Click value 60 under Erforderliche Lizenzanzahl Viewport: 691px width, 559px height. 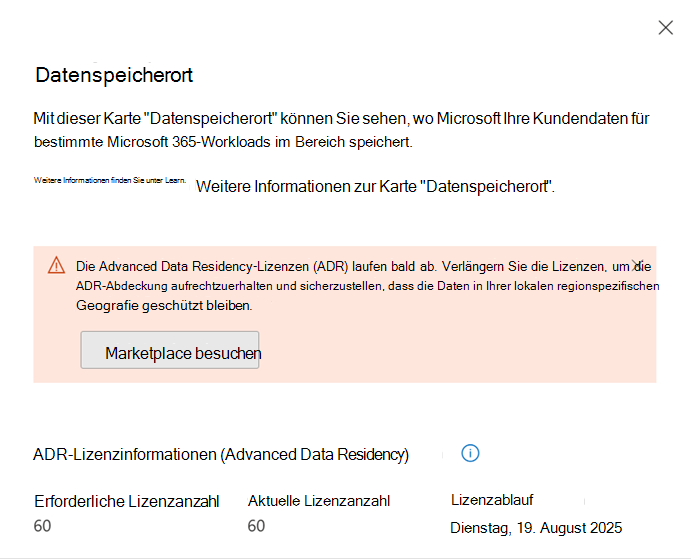(x=42, y=526)
